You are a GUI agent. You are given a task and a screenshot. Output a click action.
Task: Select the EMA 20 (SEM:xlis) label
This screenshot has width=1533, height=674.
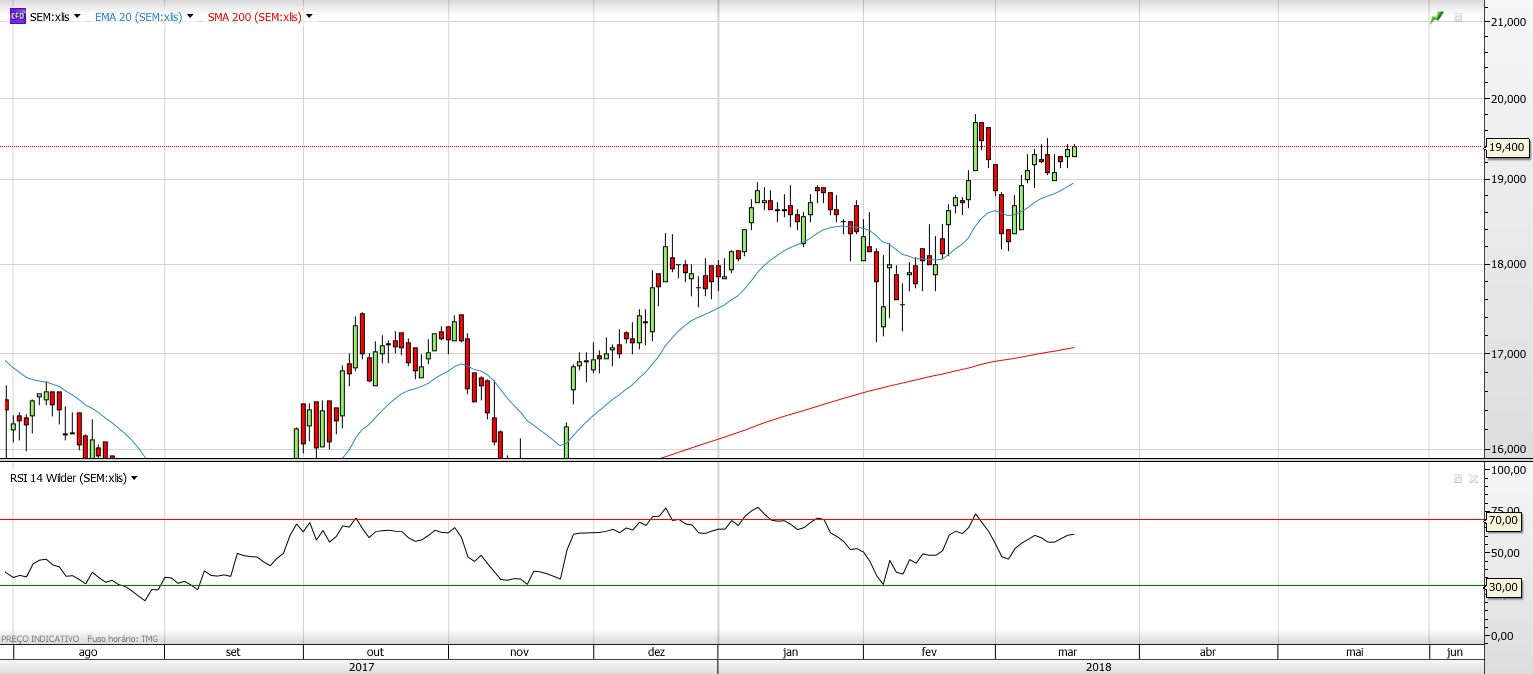click(x=138, y=17)
